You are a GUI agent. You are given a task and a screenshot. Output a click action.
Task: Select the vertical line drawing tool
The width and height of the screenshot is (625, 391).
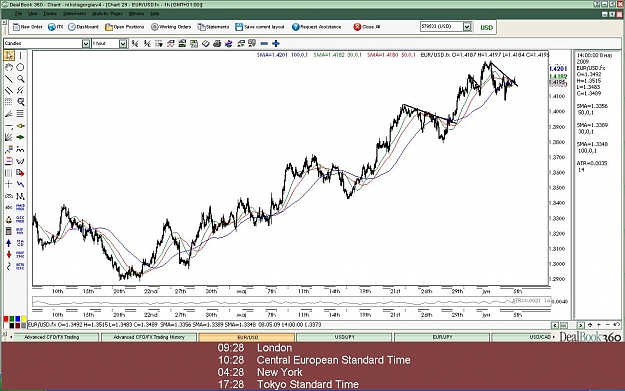tap(20, 55)
